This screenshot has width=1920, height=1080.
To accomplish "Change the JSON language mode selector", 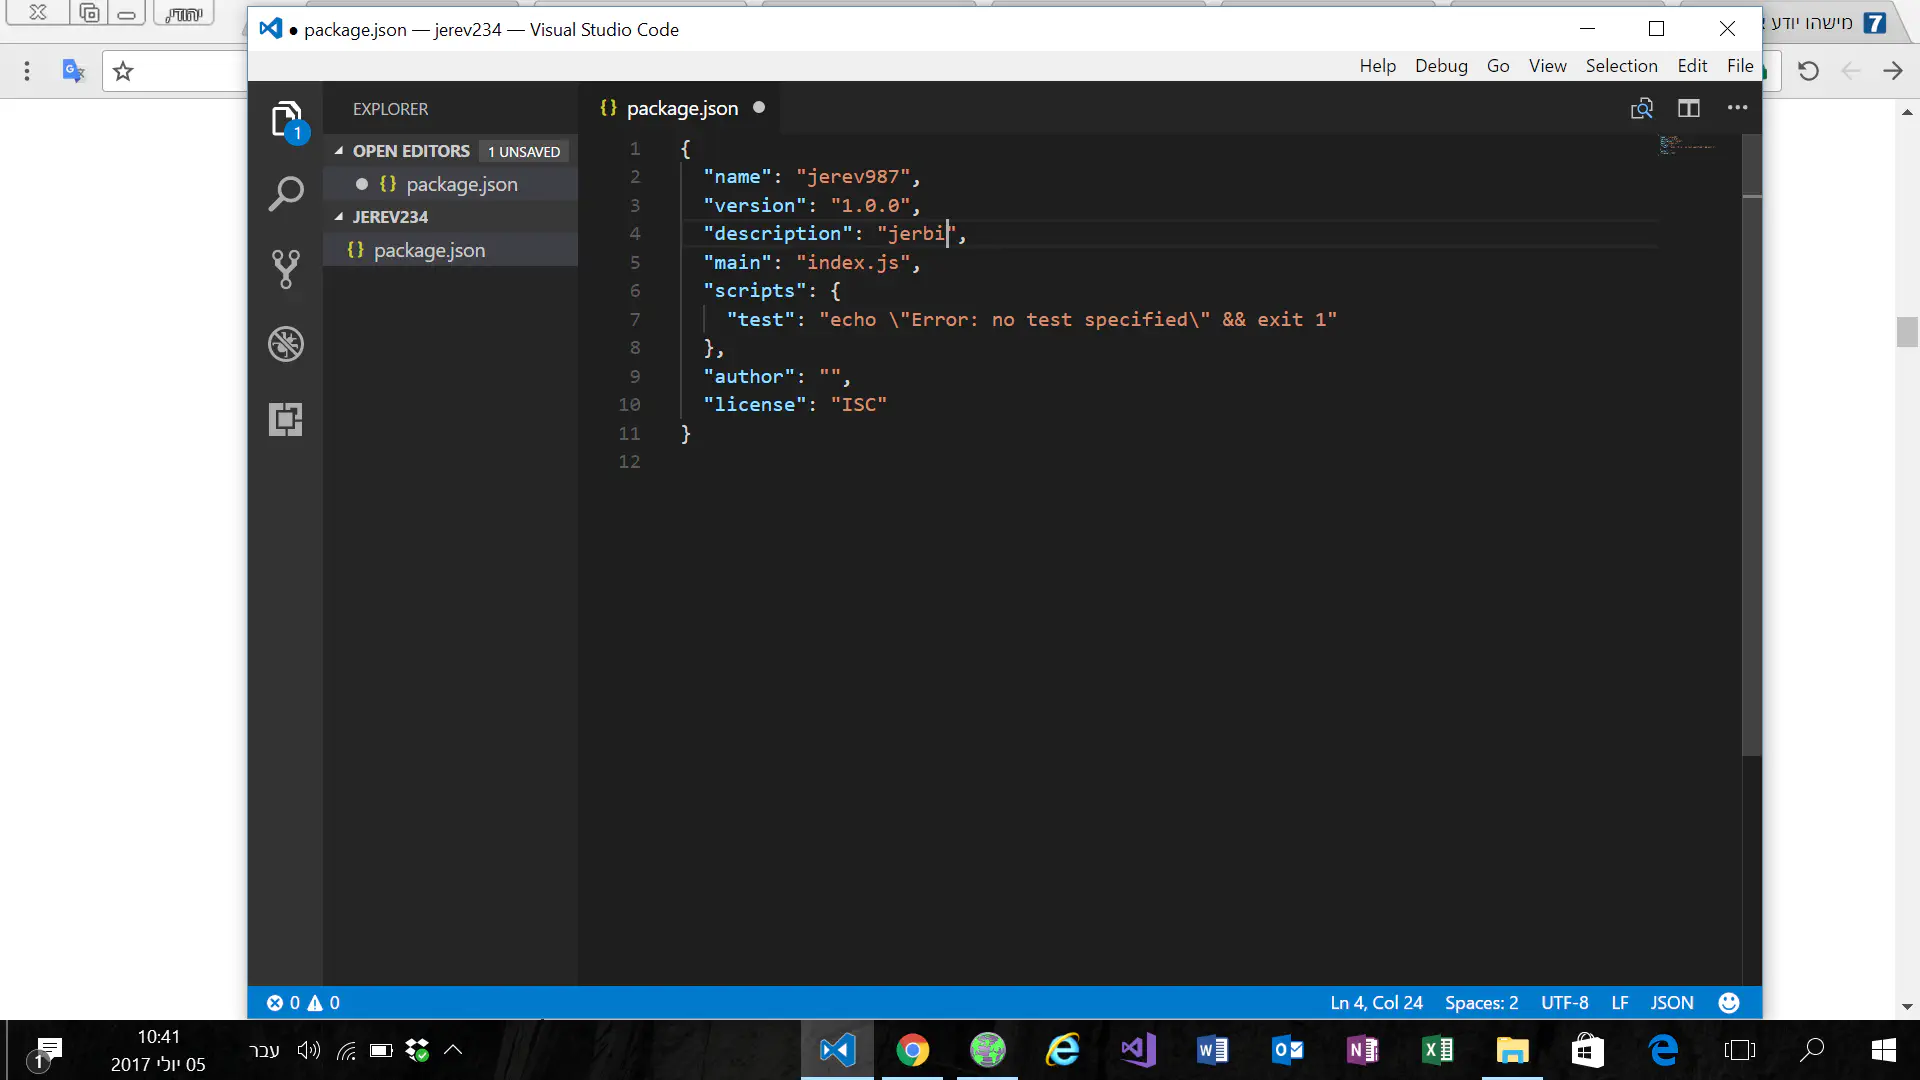I will pos(1671,1002).
